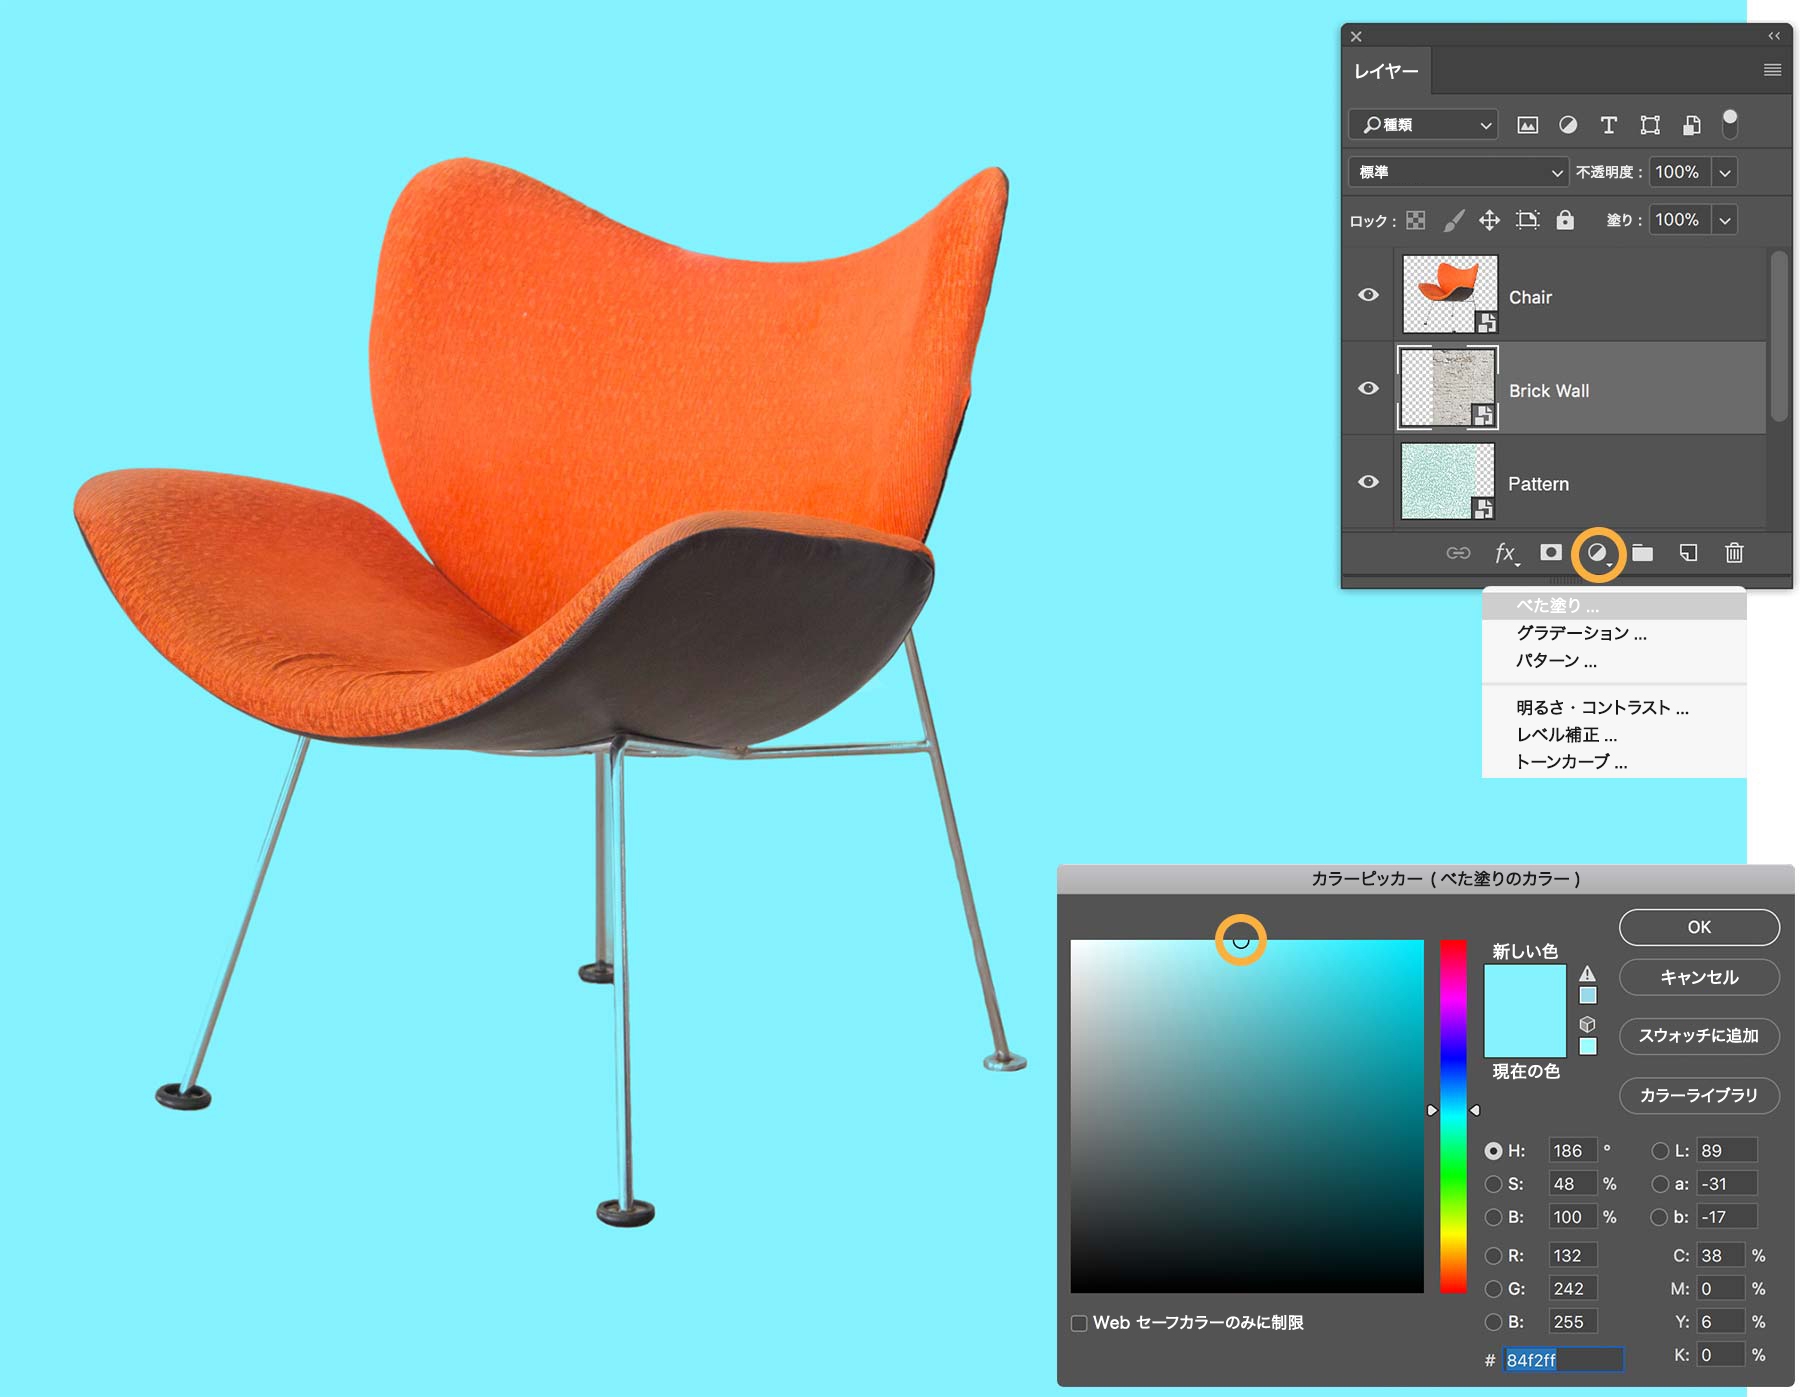Click the out-of-gamut warning triangle
This screenshot has width=1800, height=1397.
pyautogui.click(x=1588, y=973)
